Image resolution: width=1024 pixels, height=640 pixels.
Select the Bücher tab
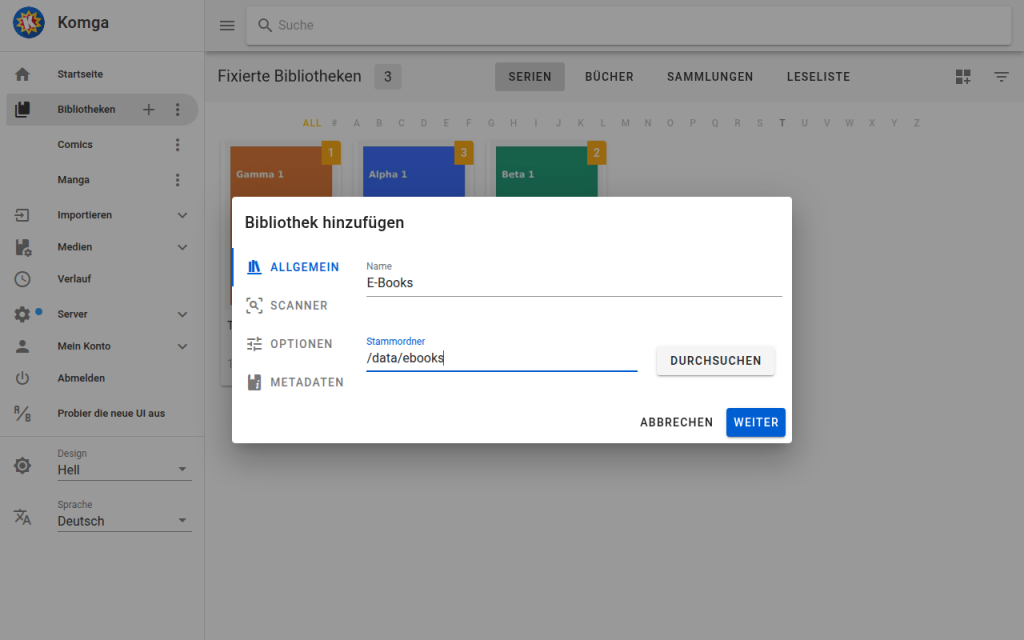coord(609,77)
